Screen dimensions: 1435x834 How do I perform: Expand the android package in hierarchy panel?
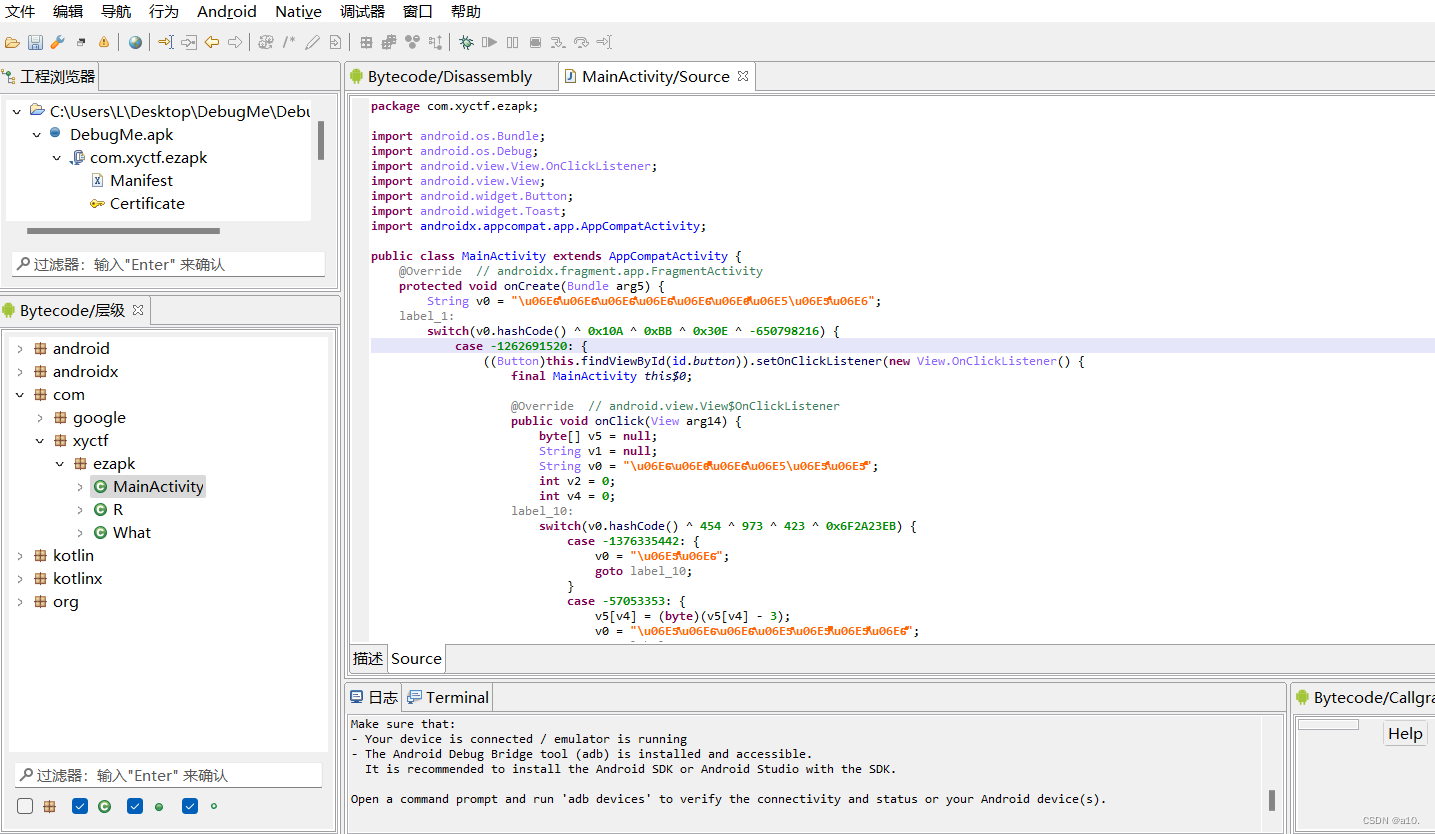pos(19,348)
